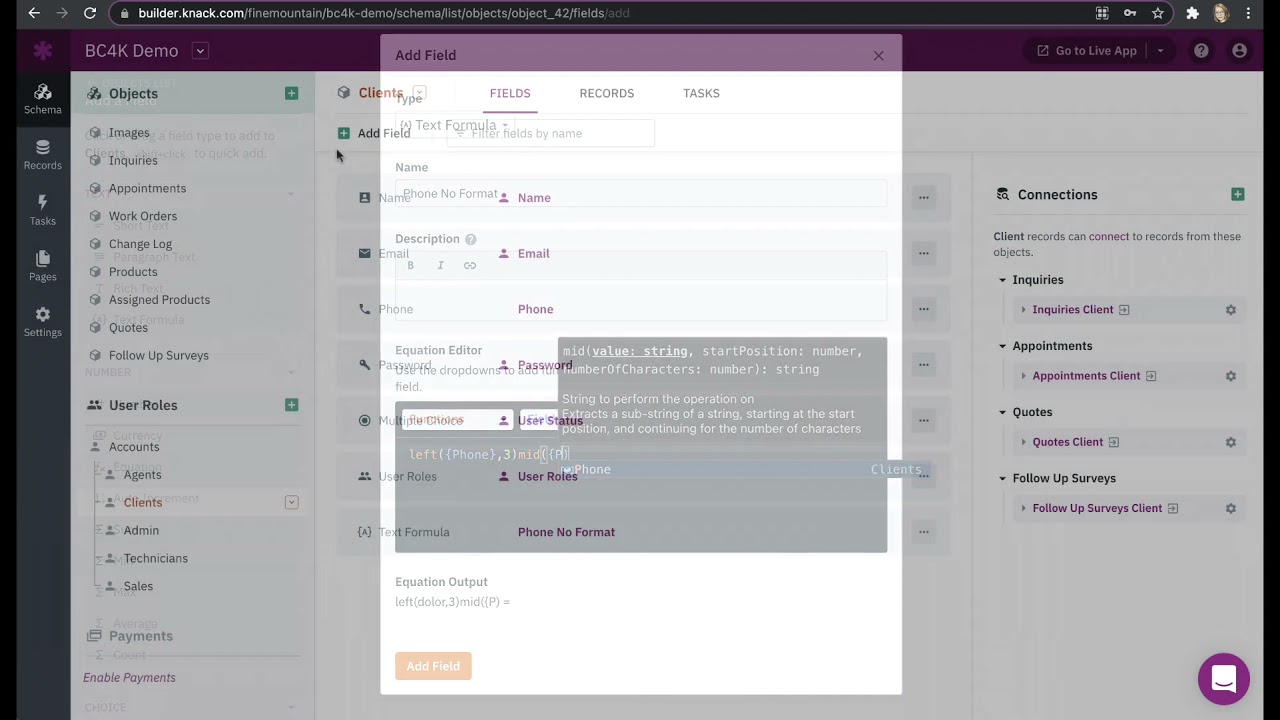Expand the Quotes Client connection

[1023, 442]
